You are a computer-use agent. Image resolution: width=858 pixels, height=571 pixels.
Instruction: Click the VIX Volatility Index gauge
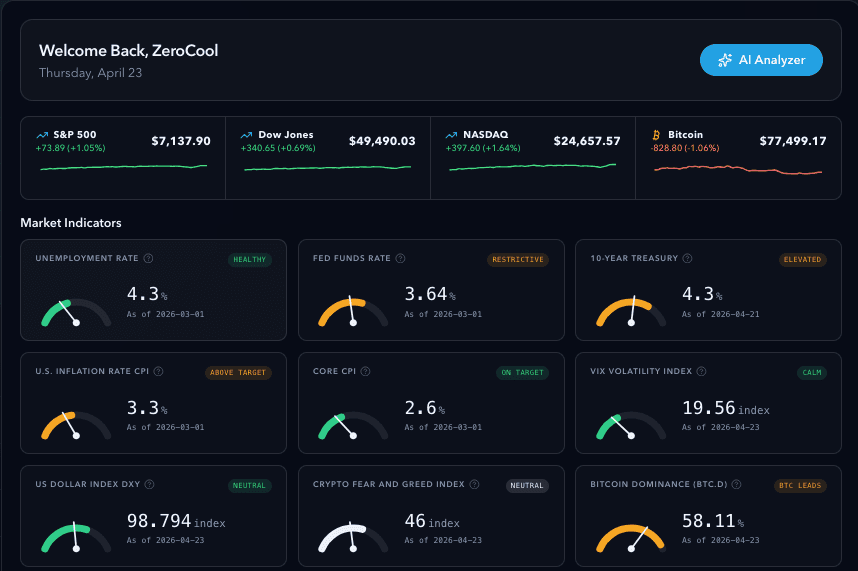pyautogui.click(x=631, y=426)
